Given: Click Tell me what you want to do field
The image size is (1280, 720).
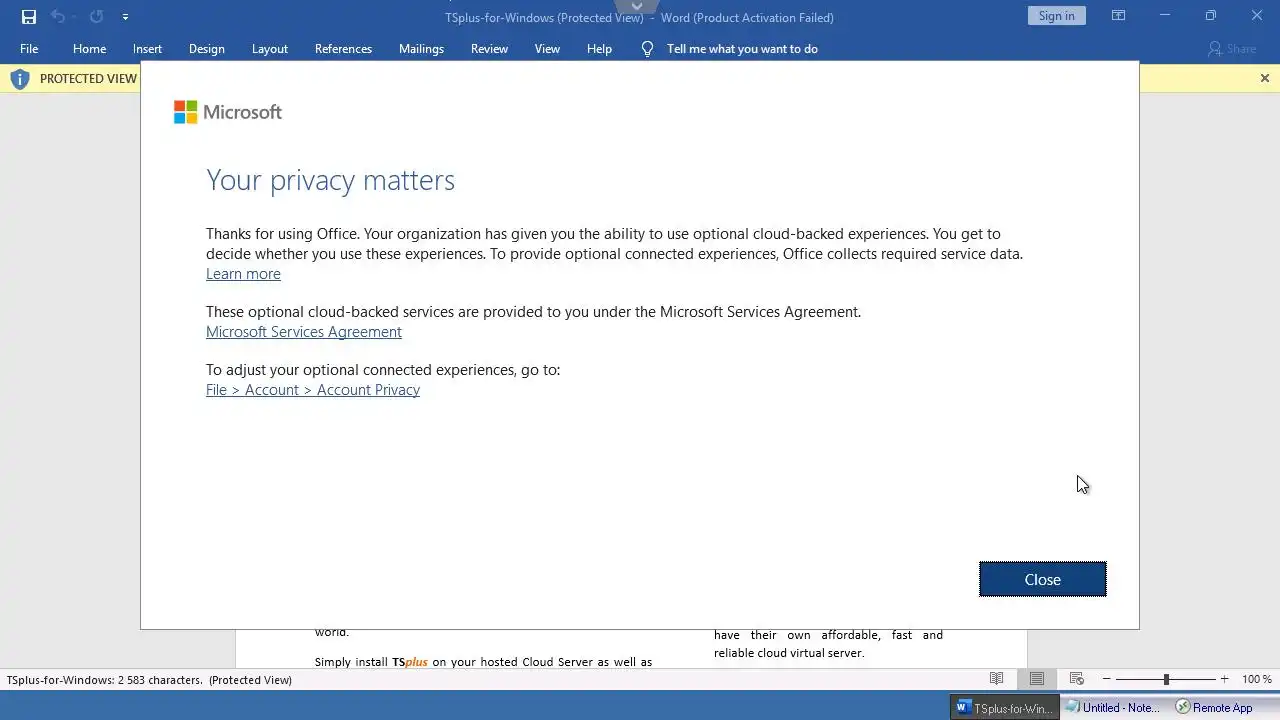Looking at the screenshot, I should pos(742,48).
